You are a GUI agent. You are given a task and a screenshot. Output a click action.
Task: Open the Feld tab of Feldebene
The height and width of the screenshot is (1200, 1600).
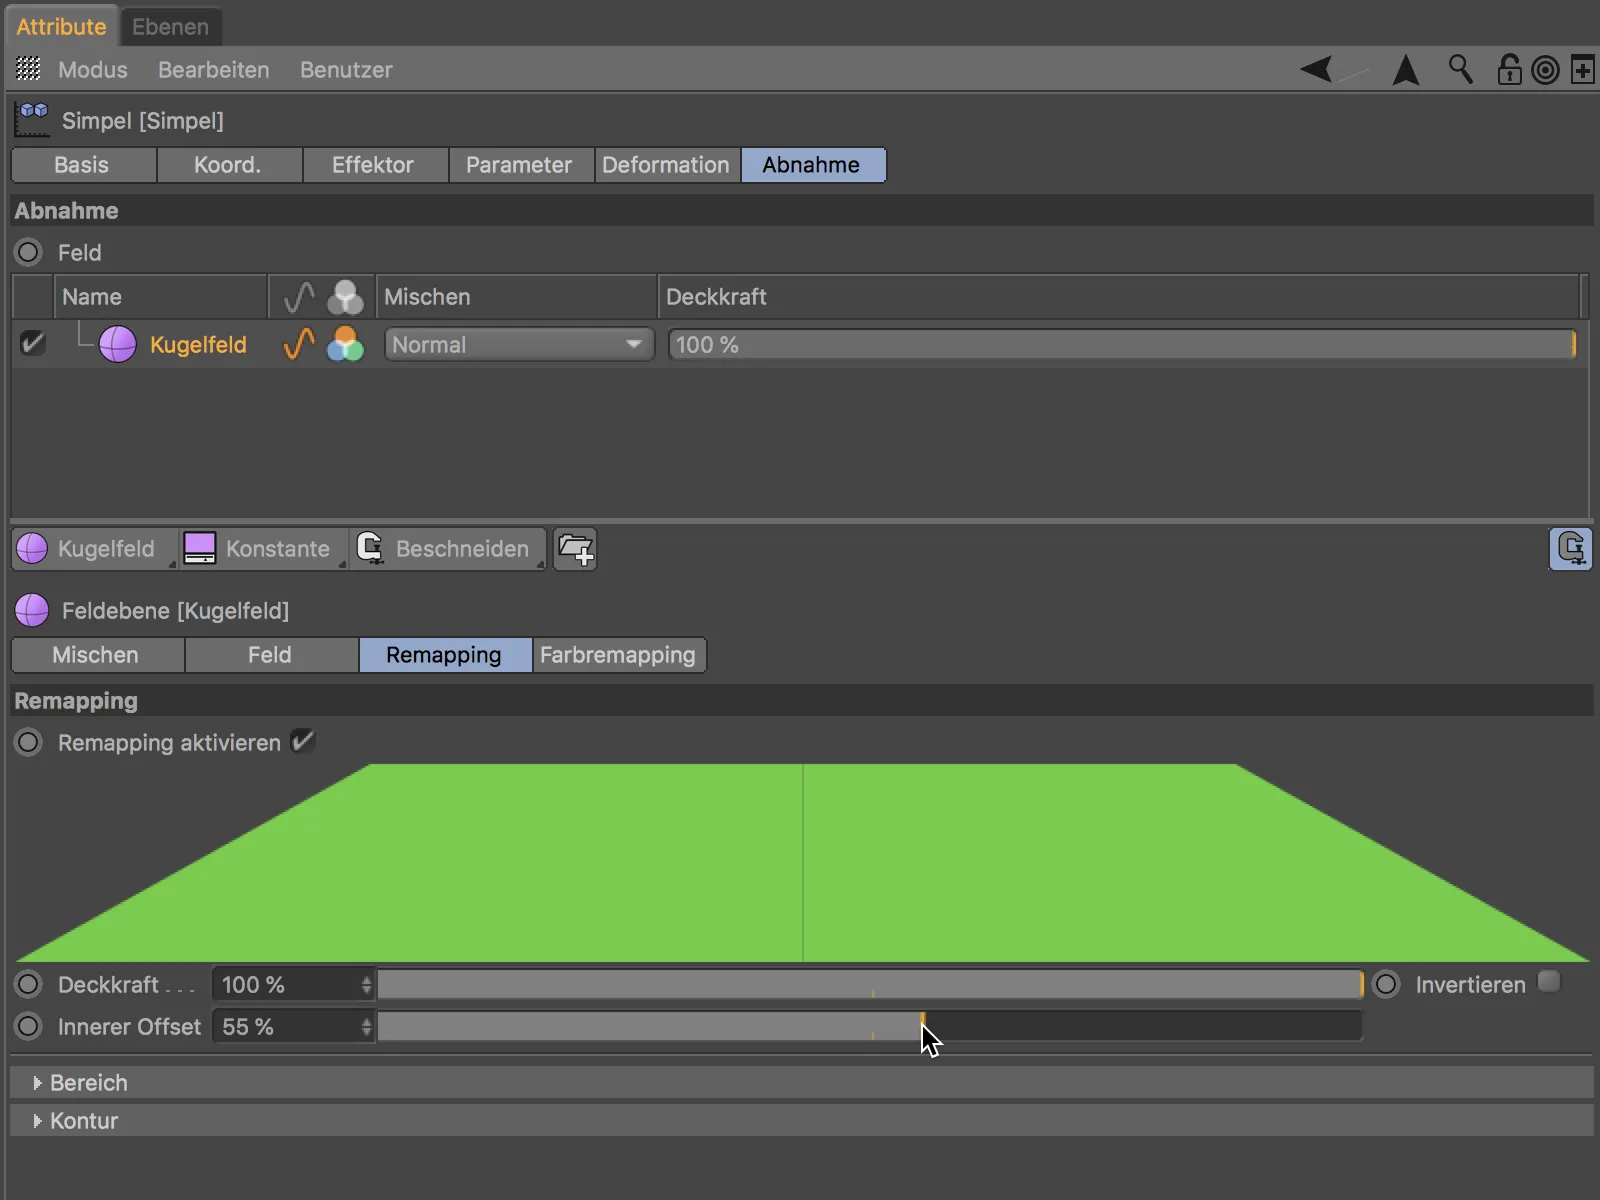point(272,655)
